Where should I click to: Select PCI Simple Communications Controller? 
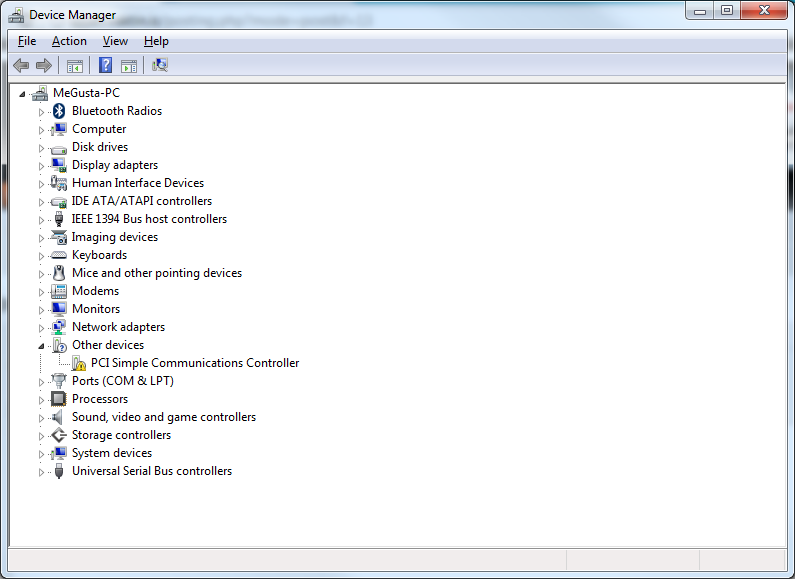(x=195, y=363)
